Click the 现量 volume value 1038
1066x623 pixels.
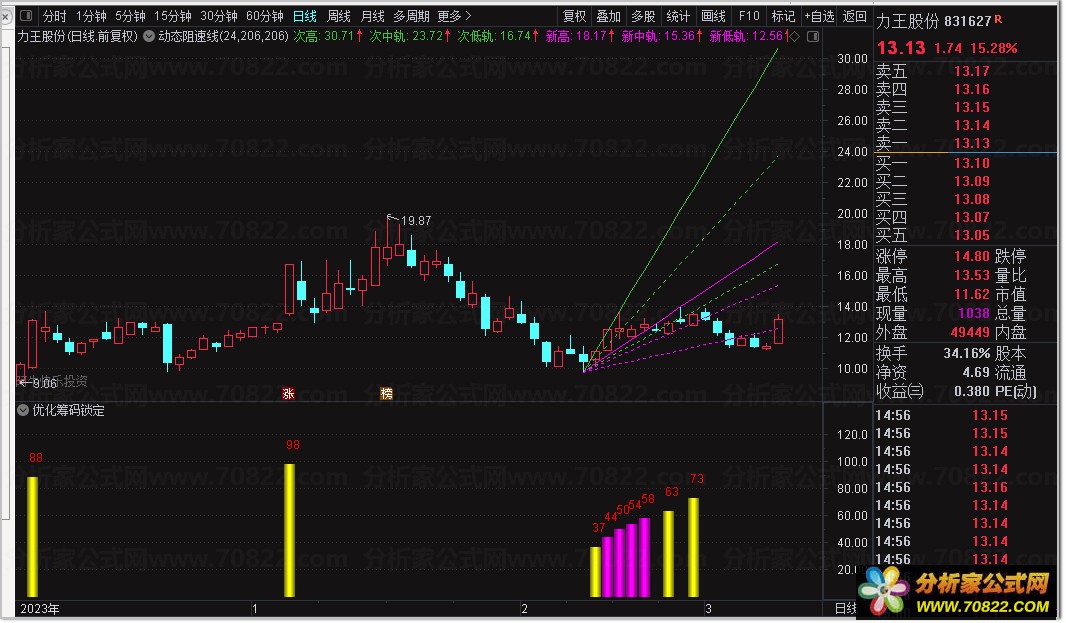pos(974,314)
